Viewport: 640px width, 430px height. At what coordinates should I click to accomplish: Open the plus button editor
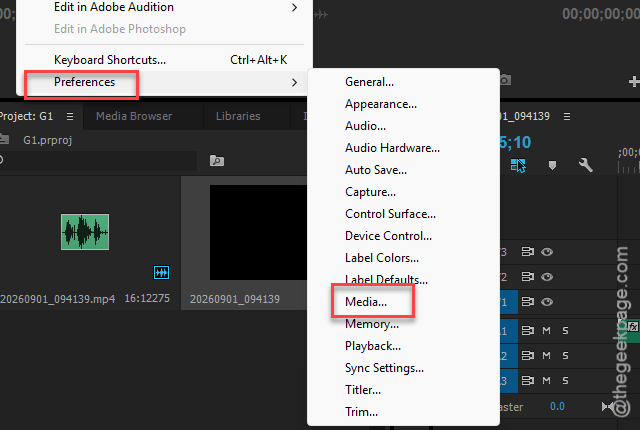(634, 82)
